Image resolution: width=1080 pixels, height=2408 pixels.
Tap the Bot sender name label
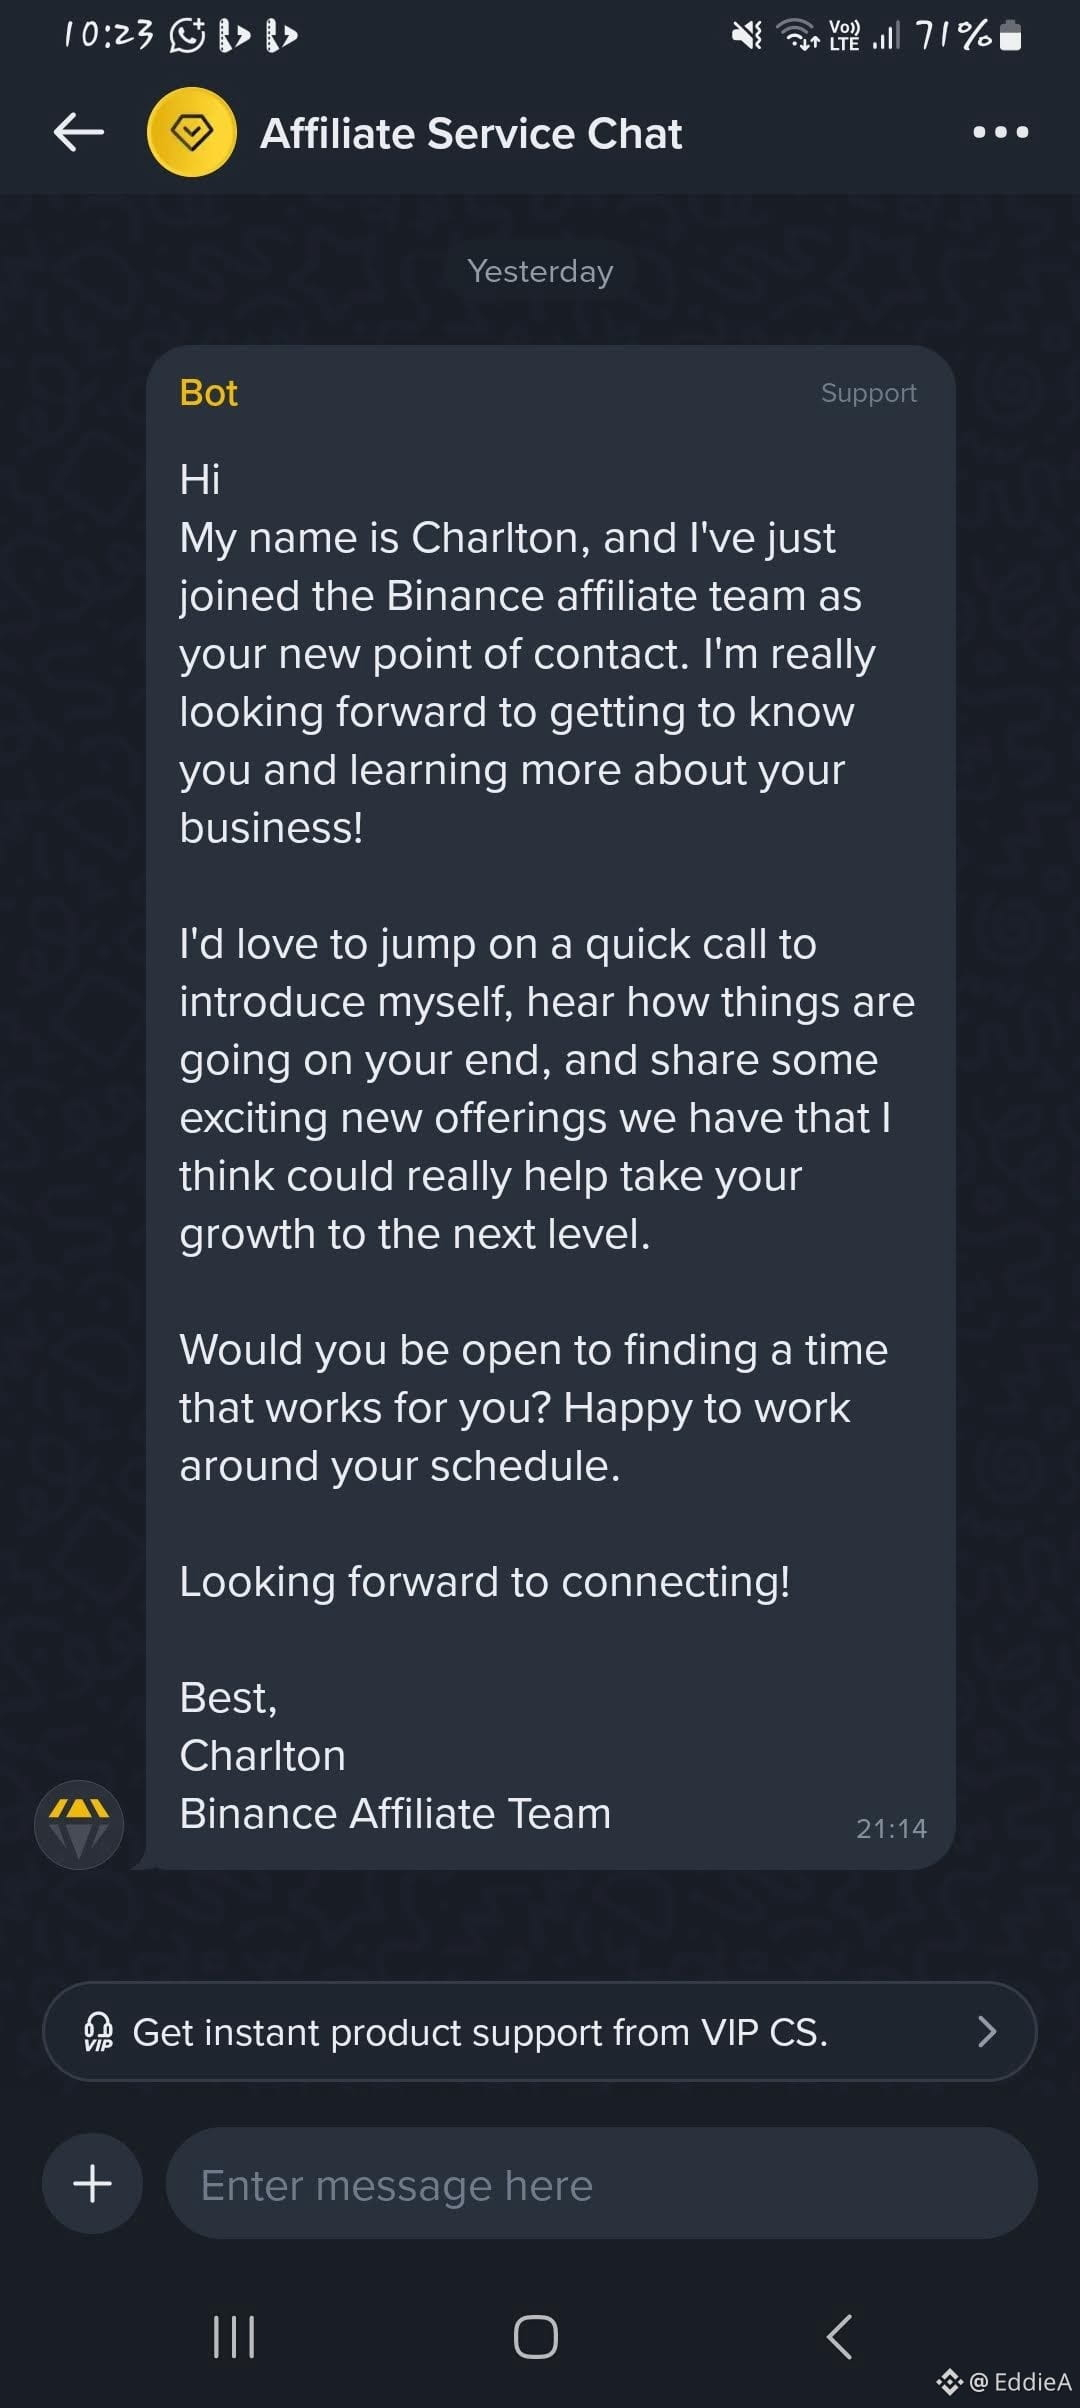(208, 393)
